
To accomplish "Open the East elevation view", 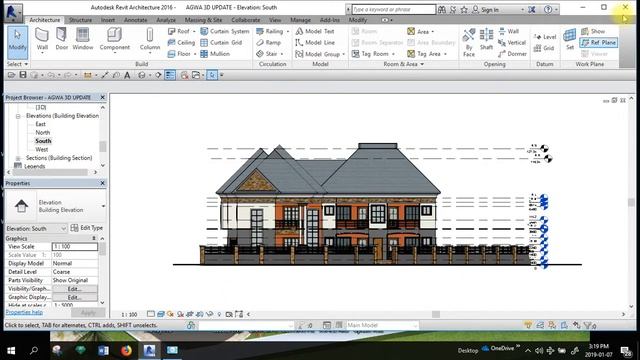I will point(40,124).
